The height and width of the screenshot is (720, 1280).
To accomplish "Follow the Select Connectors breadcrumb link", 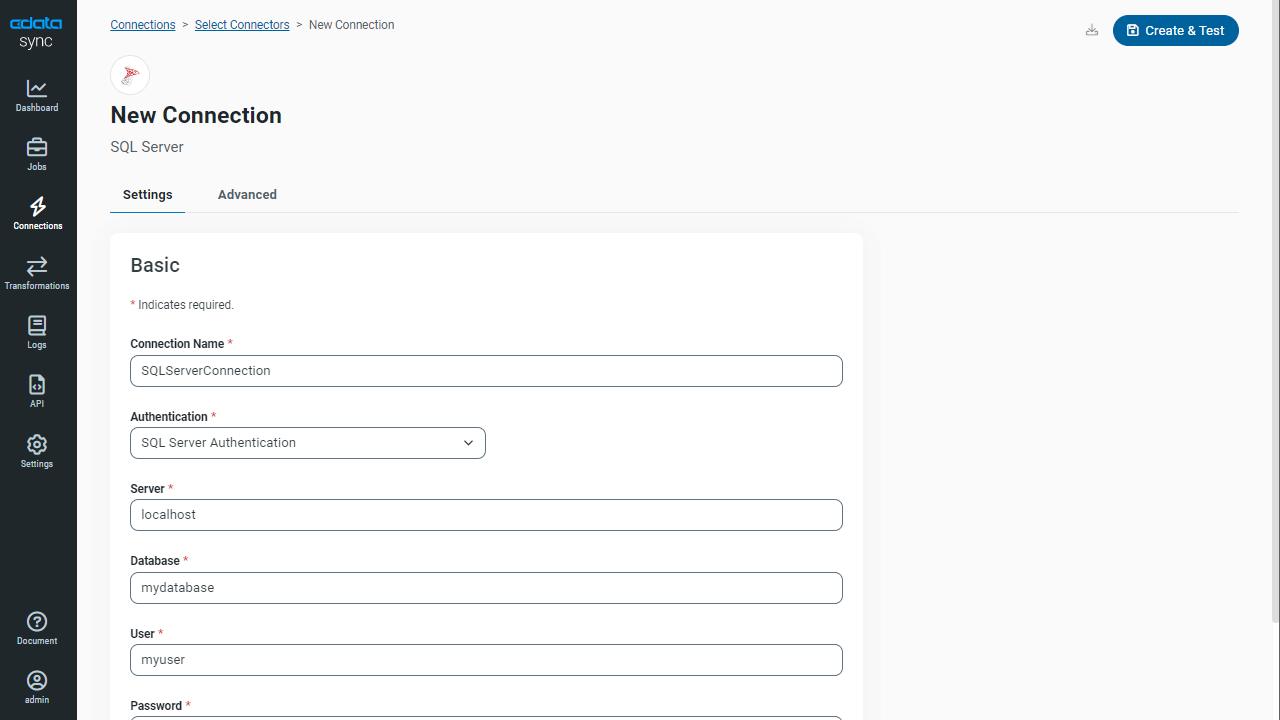I will coord(242,25).
